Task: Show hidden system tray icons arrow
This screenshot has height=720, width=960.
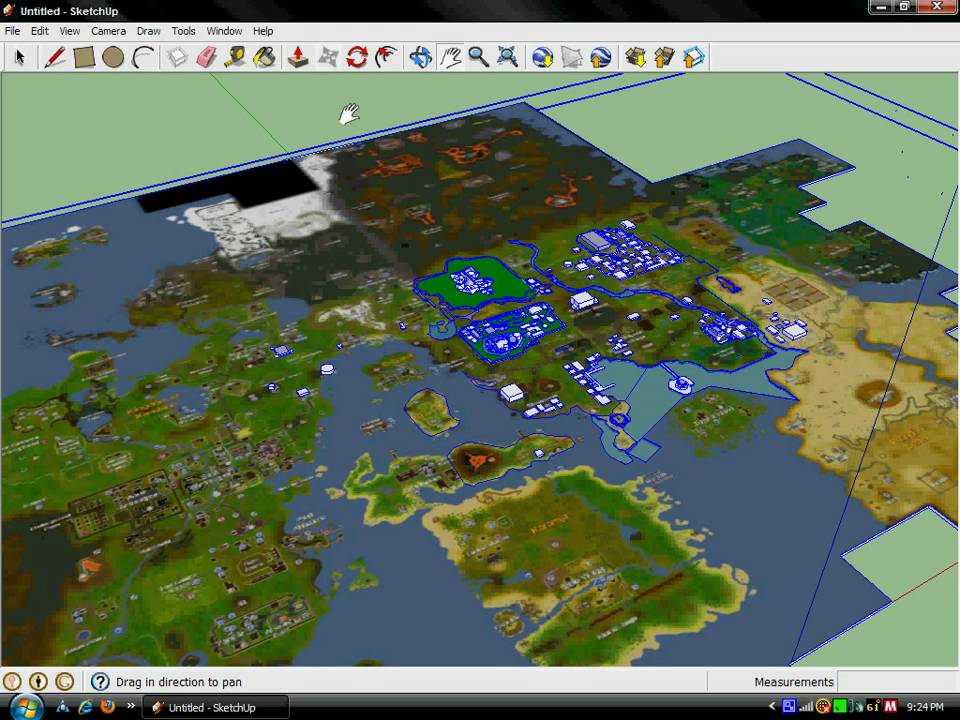Action: [x=772, y=707]
